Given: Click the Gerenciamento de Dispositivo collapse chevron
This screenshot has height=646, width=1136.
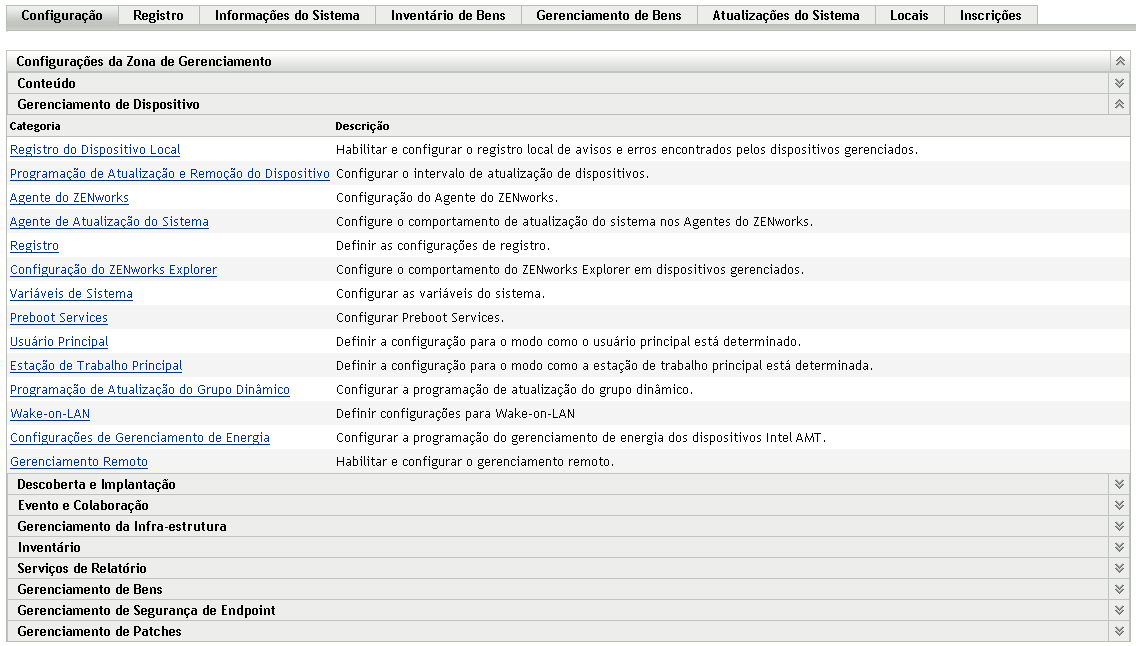Looking at the screenshot, I should [x=1119, y=104].
